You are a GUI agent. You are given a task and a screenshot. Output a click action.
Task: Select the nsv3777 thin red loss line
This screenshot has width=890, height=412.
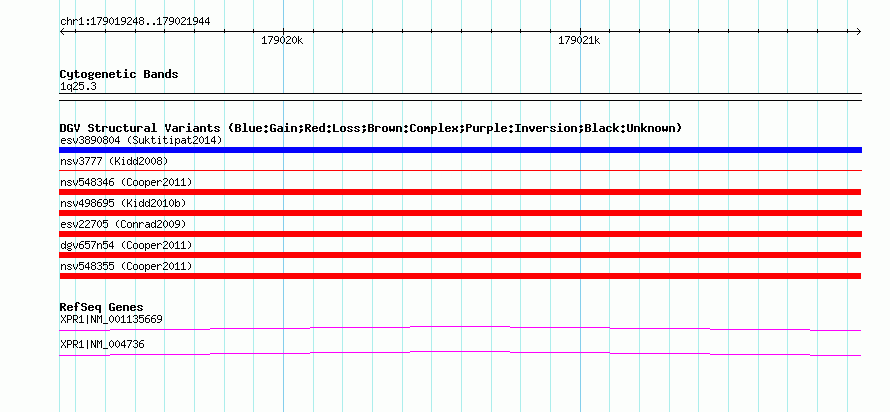pyautogui.click(x=460, y=170)
